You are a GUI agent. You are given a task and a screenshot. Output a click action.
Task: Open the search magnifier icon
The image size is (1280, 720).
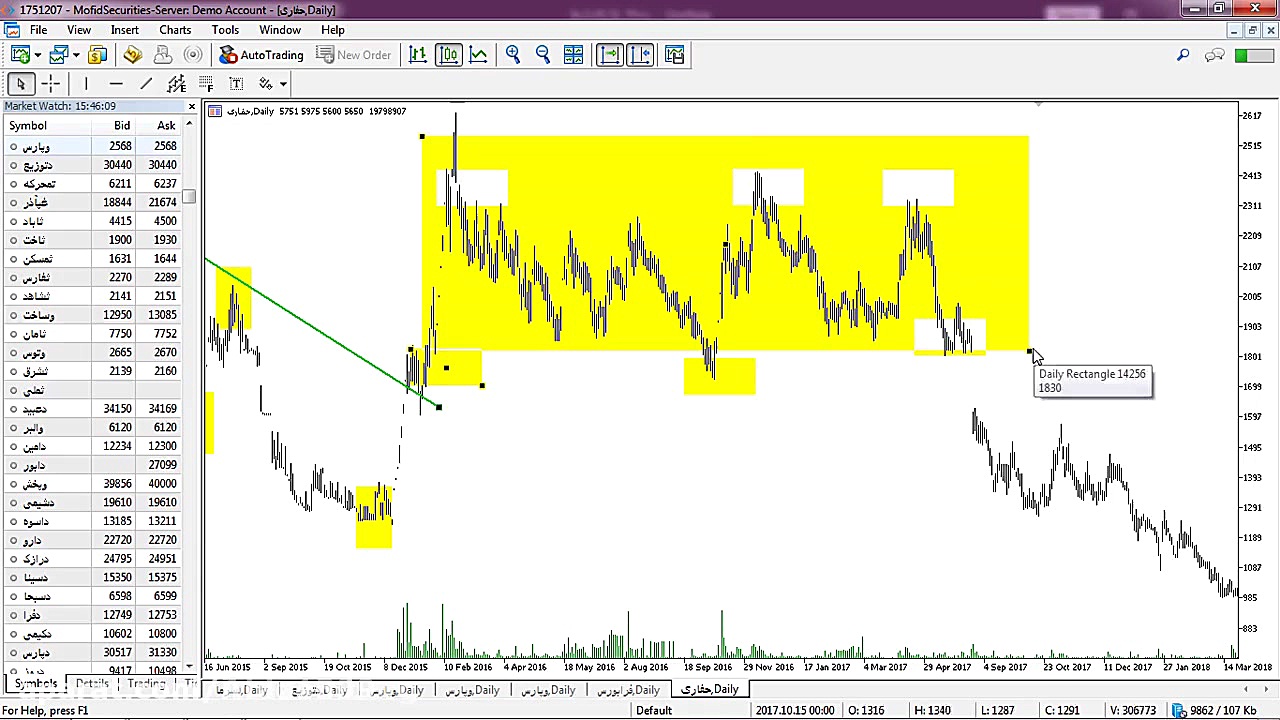pyautogui.click(x=1183, y=55)
